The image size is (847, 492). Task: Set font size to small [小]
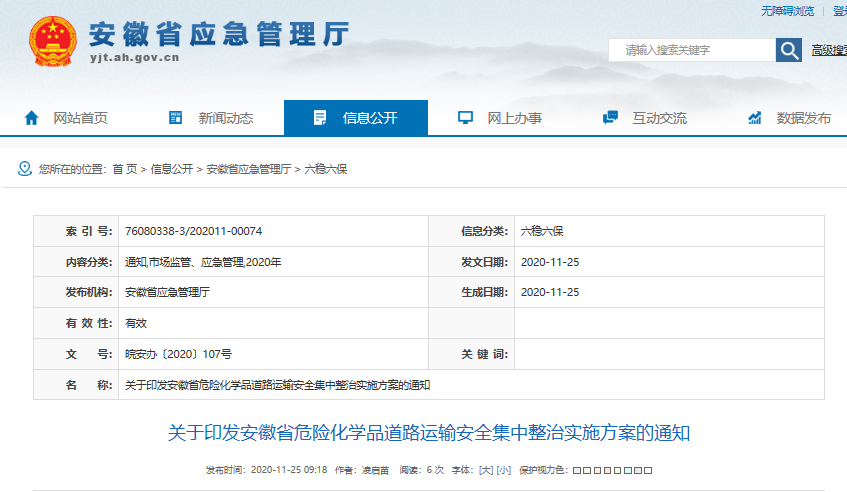[503, 470]
